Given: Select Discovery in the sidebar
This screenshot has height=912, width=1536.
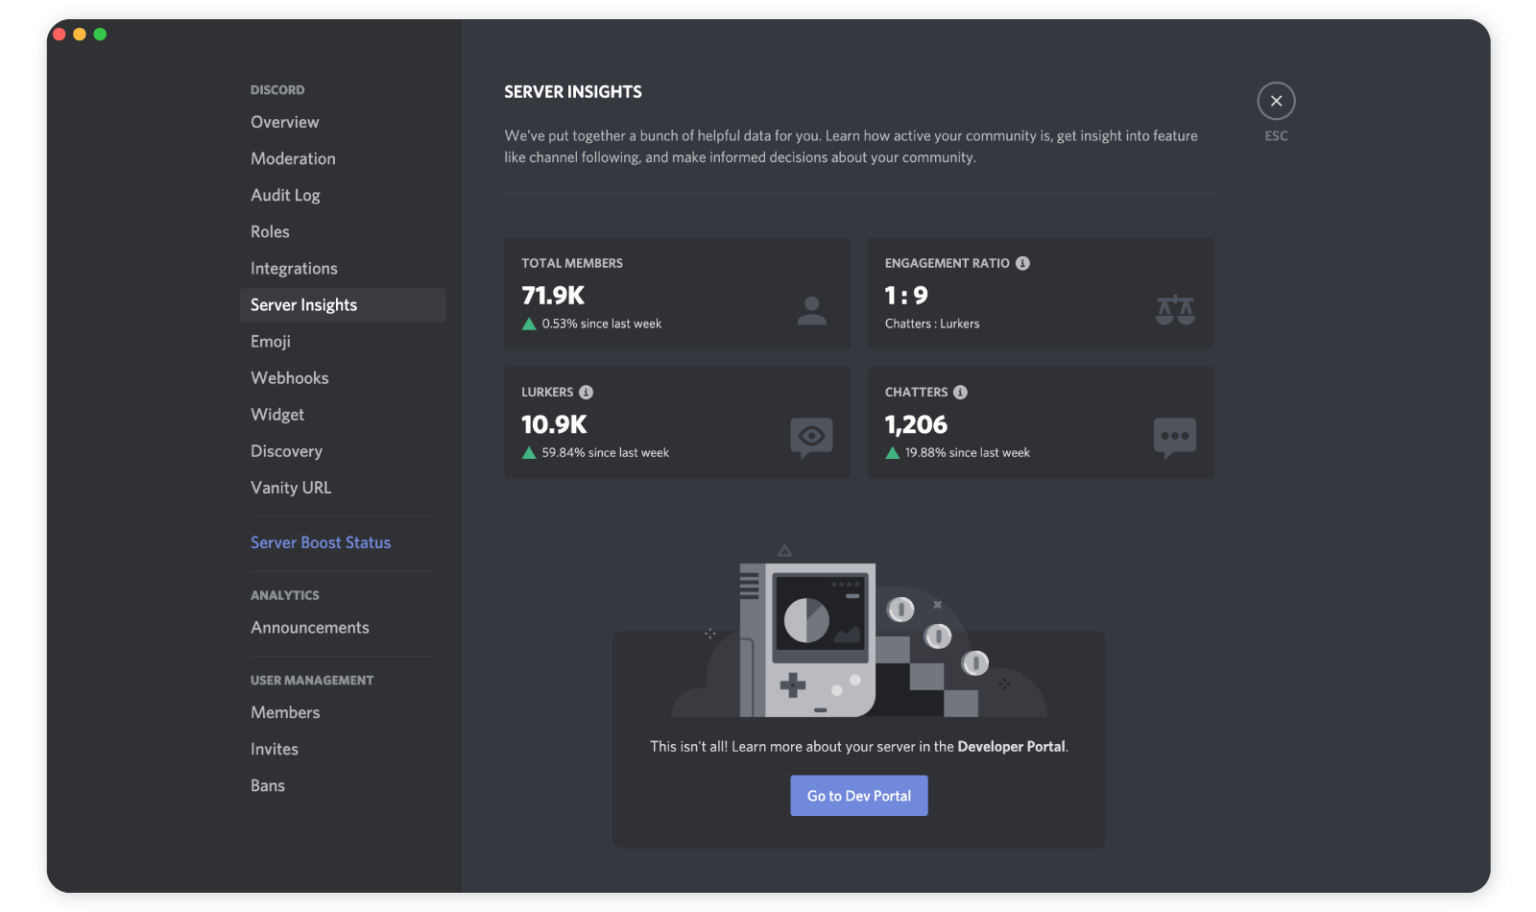Looking at the screenshot, I should tap(286, 451).
